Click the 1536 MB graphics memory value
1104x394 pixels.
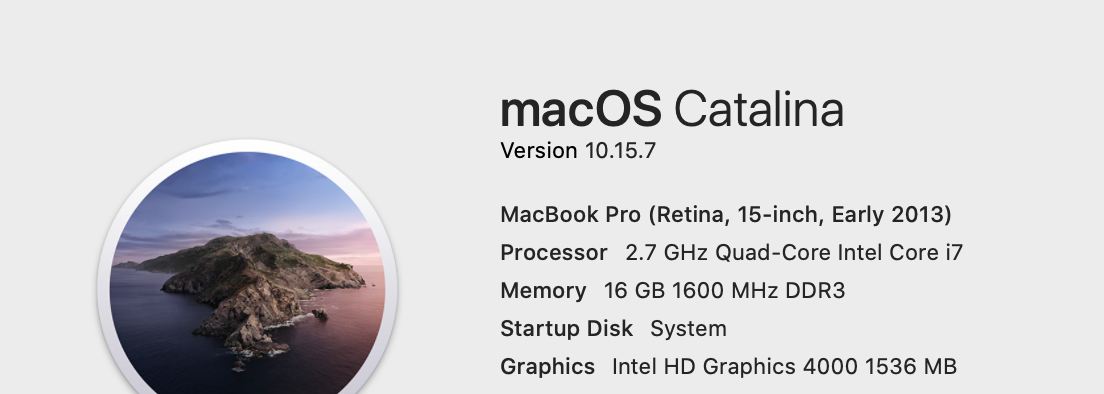[x=910, y=367]
